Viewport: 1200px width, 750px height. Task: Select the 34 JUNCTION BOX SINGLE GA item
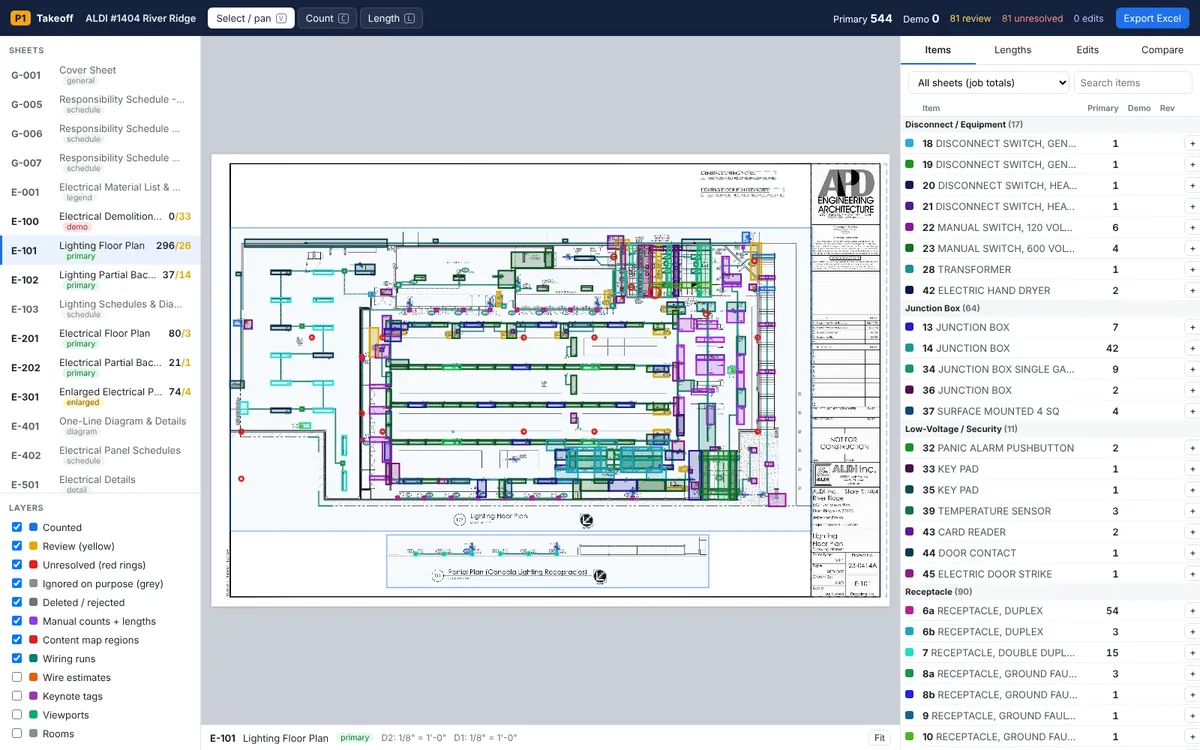1050,369
